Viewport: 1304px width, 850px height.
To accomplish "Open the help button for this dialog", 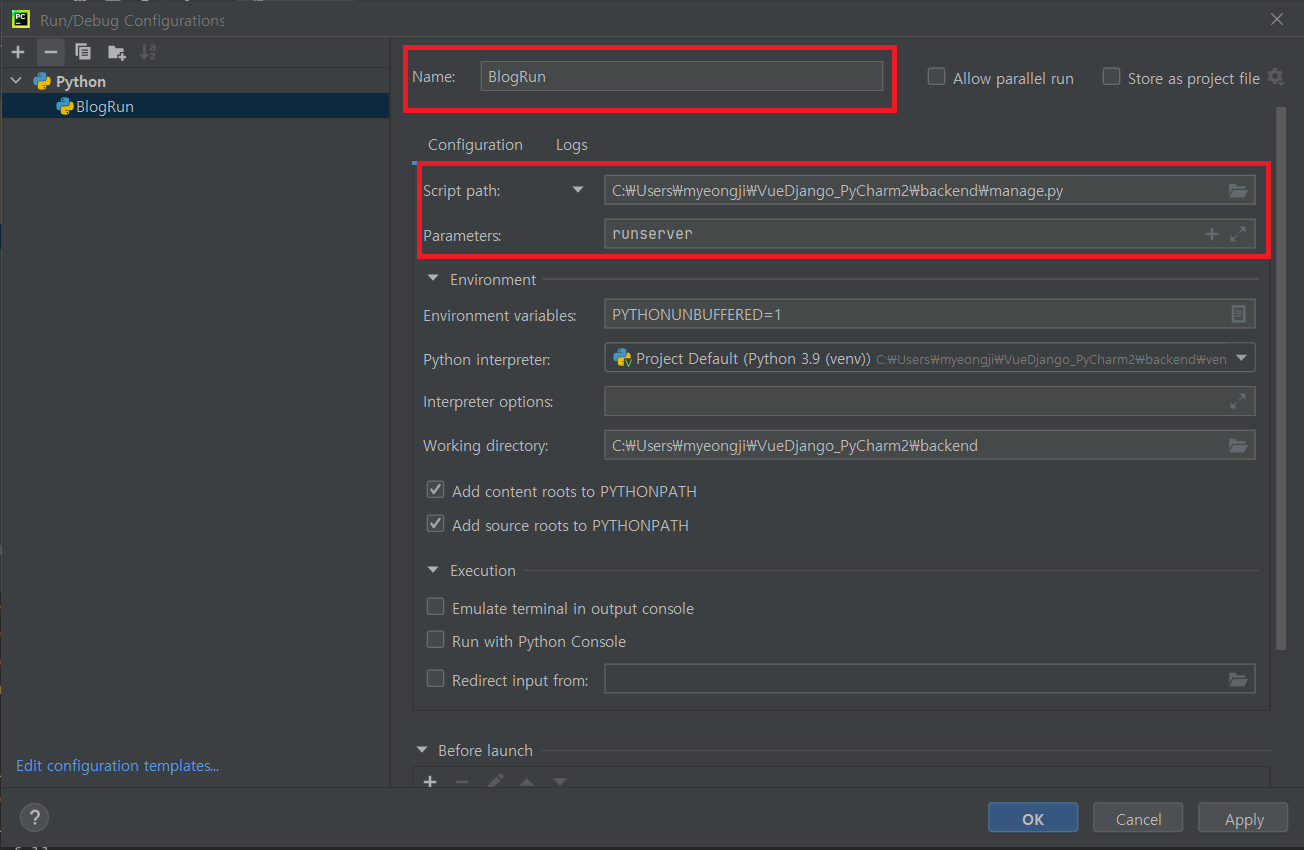I will click(x=33, y=817).
